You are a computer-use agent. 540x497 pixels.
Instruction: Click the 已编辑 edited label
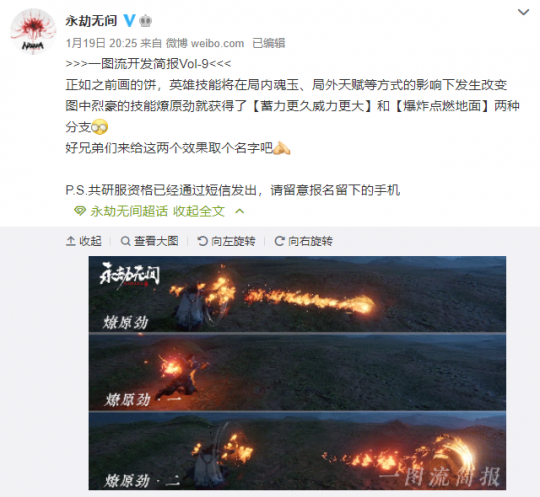269,43
